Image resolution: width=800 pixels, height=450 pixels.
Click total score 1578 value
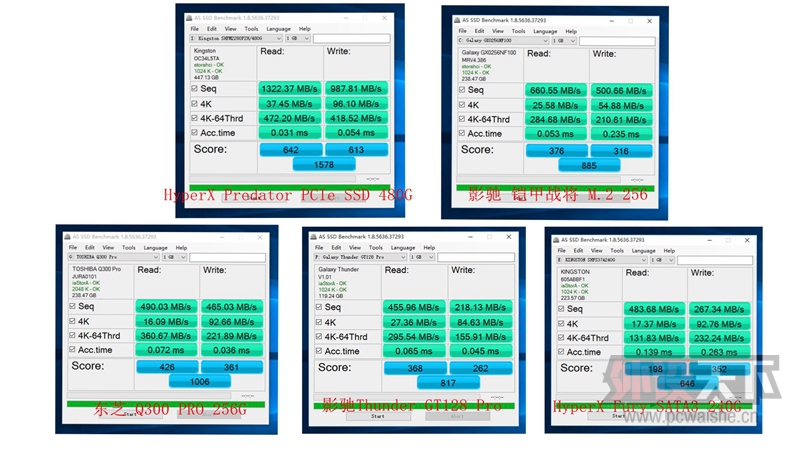(324, 165)
